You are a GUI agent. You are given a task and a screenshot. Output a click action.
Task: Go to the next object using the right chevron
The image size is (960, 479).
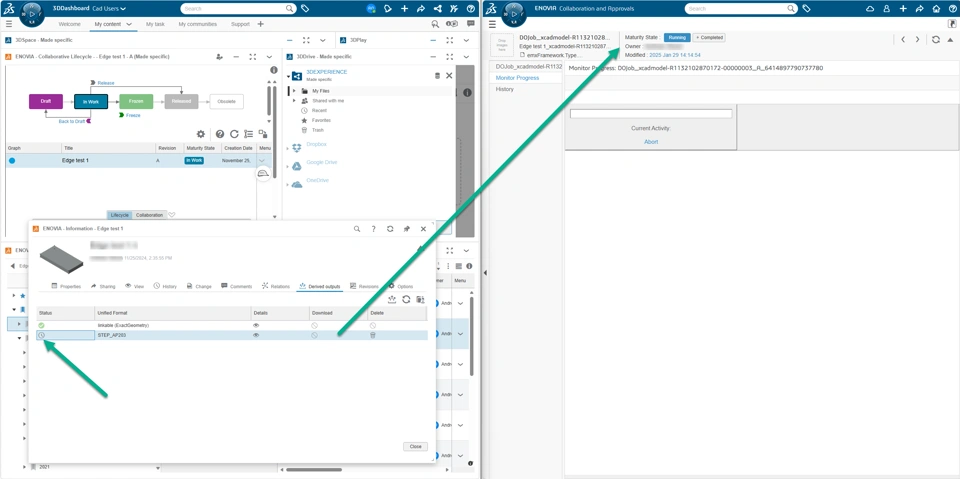coord(917,39)
